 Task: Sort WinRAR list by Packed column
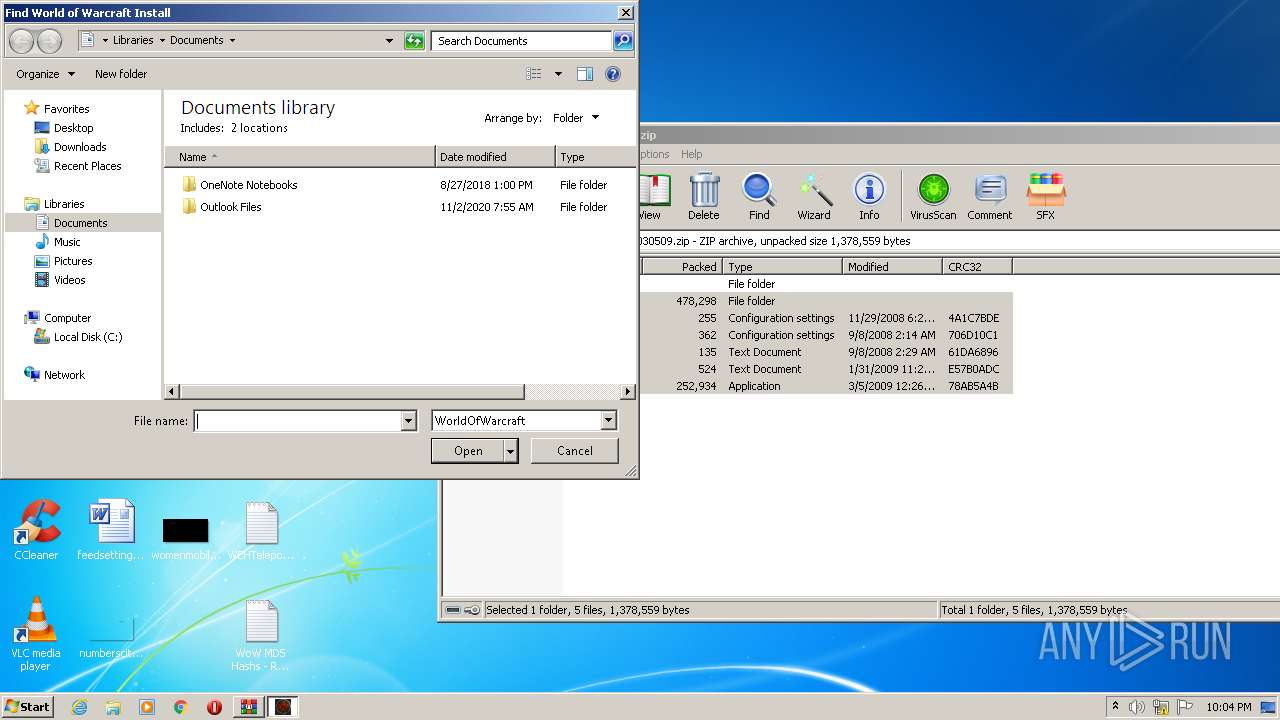[x=681, y=267]
